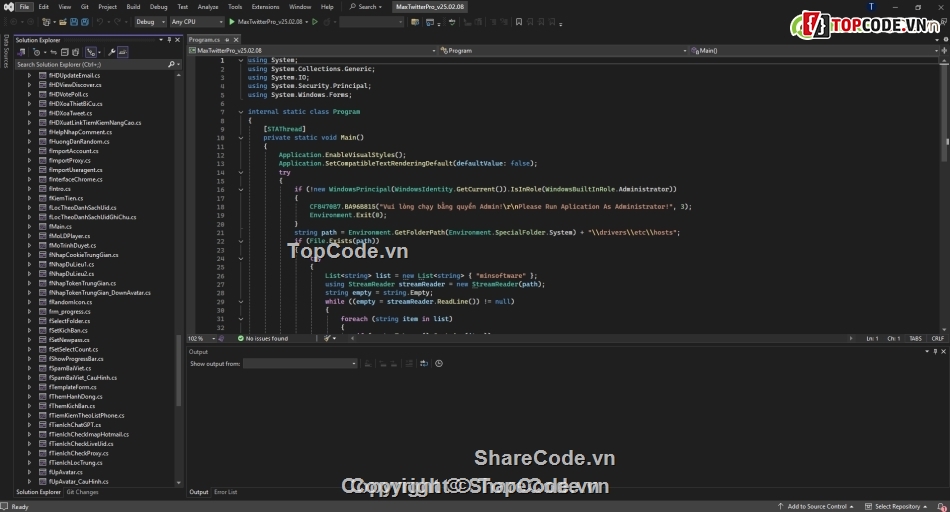Open the Analyze menu

[208, 7]
